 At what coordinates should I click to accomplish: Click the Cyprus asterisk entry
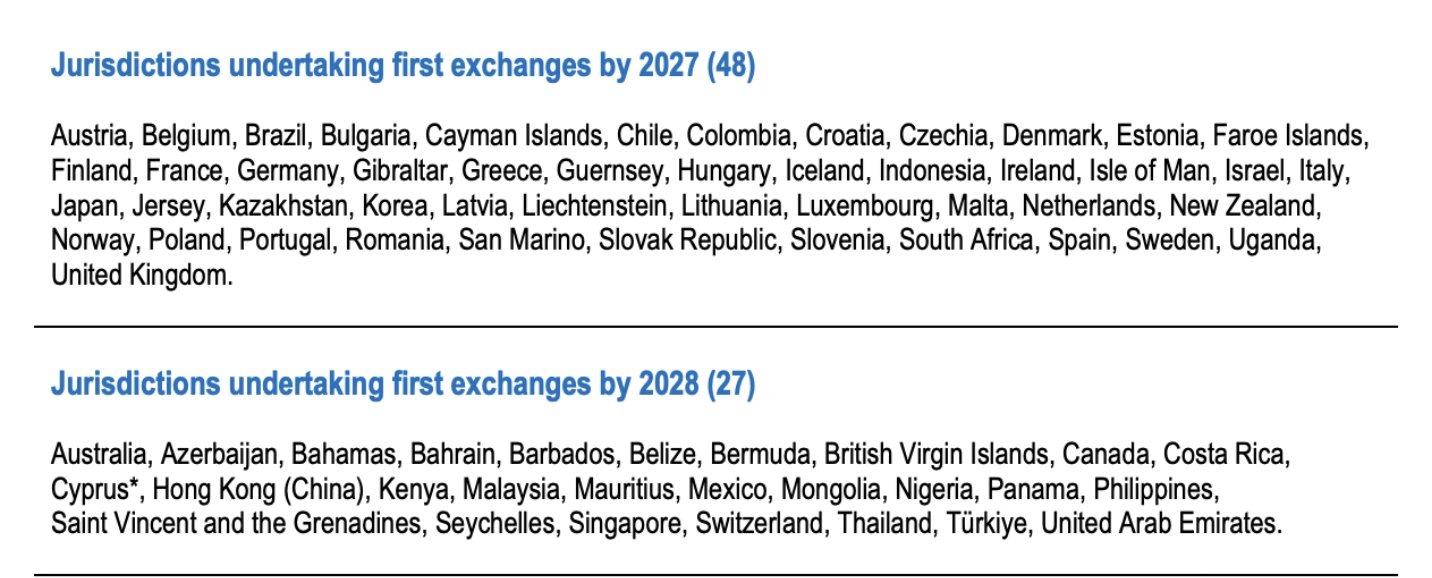[x=96, y=490]
